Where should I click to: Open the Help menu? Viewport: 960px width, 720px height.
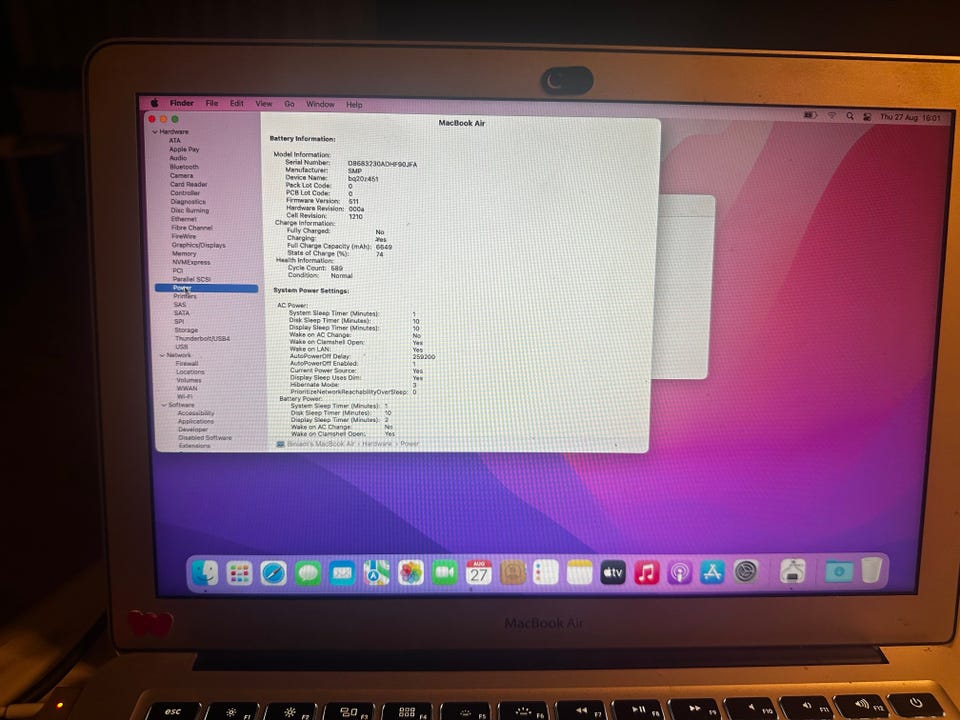point(354,105)
